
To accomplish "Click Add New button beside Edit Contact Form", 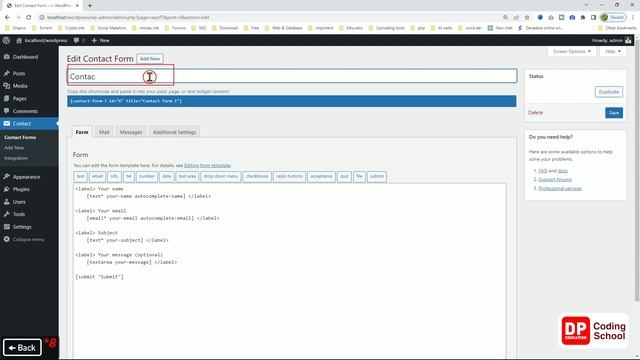I will (x=150, y=59).
